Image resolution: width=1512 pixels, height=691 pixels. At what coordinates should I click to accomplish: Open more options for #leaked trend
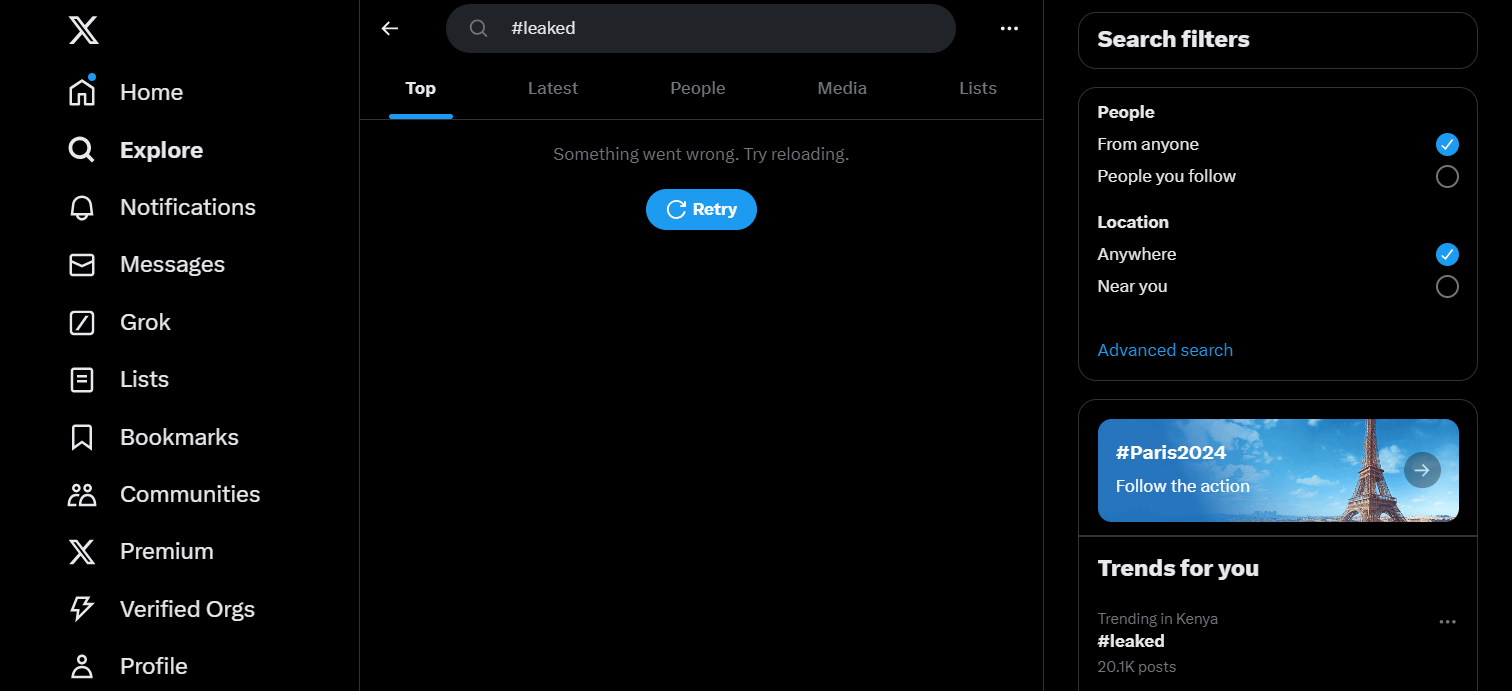1447,621
